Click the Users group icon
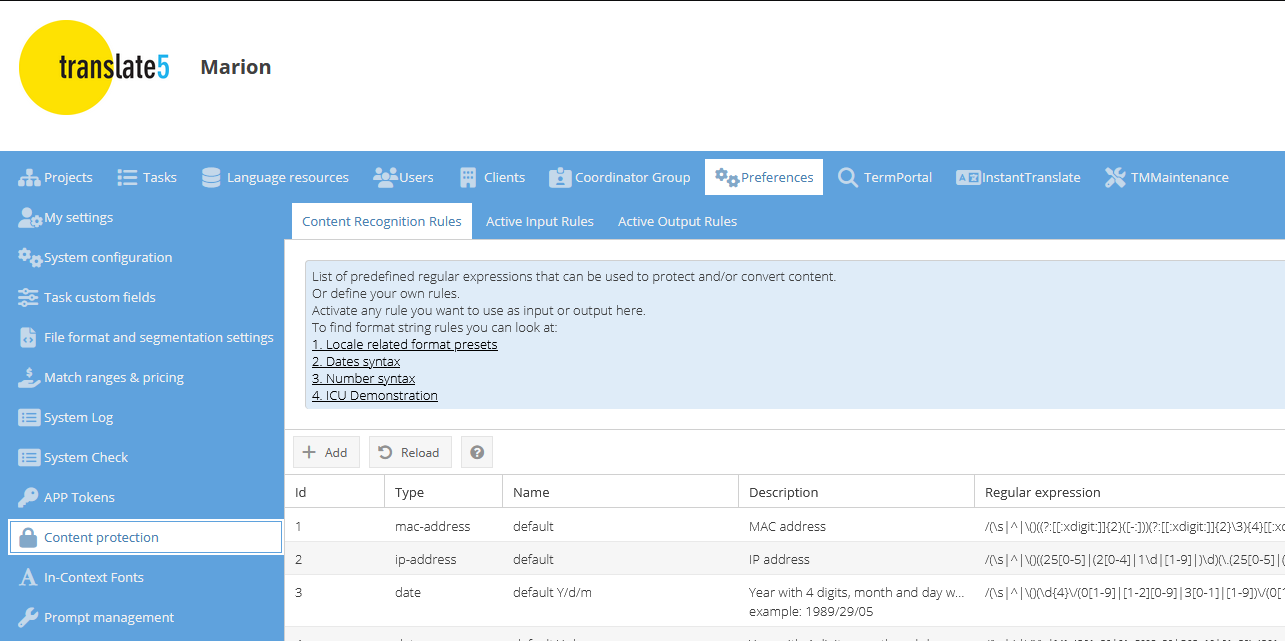Image resolution: width=1285 pixels, height=641 pixels. (385, 177)
